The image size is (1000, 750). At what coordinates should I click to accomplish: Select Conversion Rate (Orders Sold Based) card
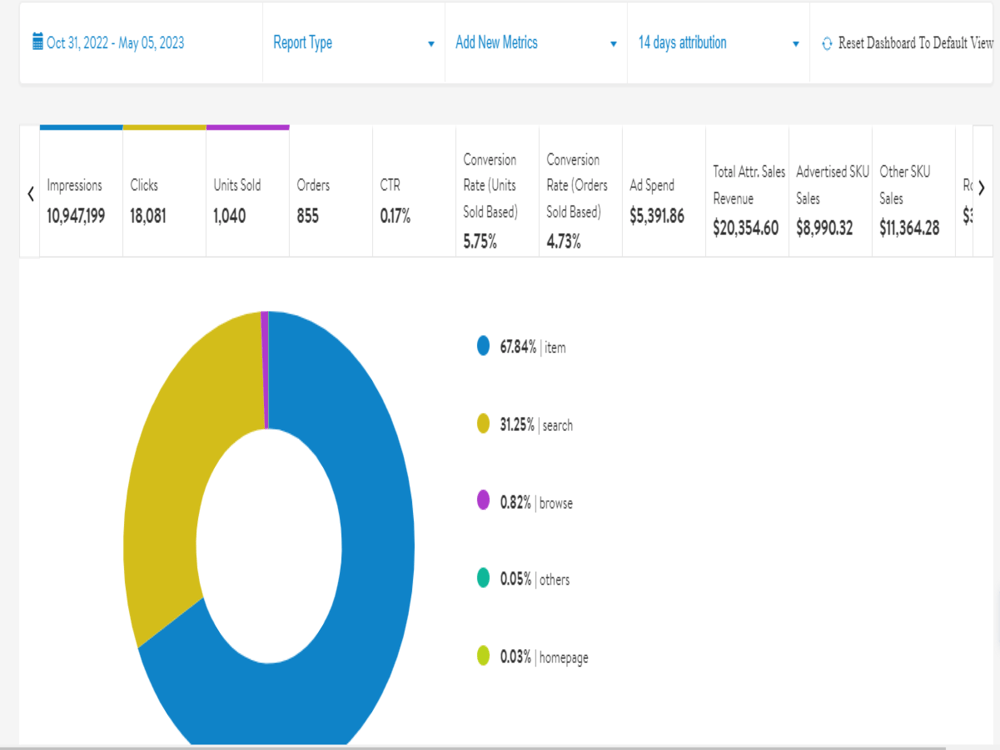[x=581, y=191]
